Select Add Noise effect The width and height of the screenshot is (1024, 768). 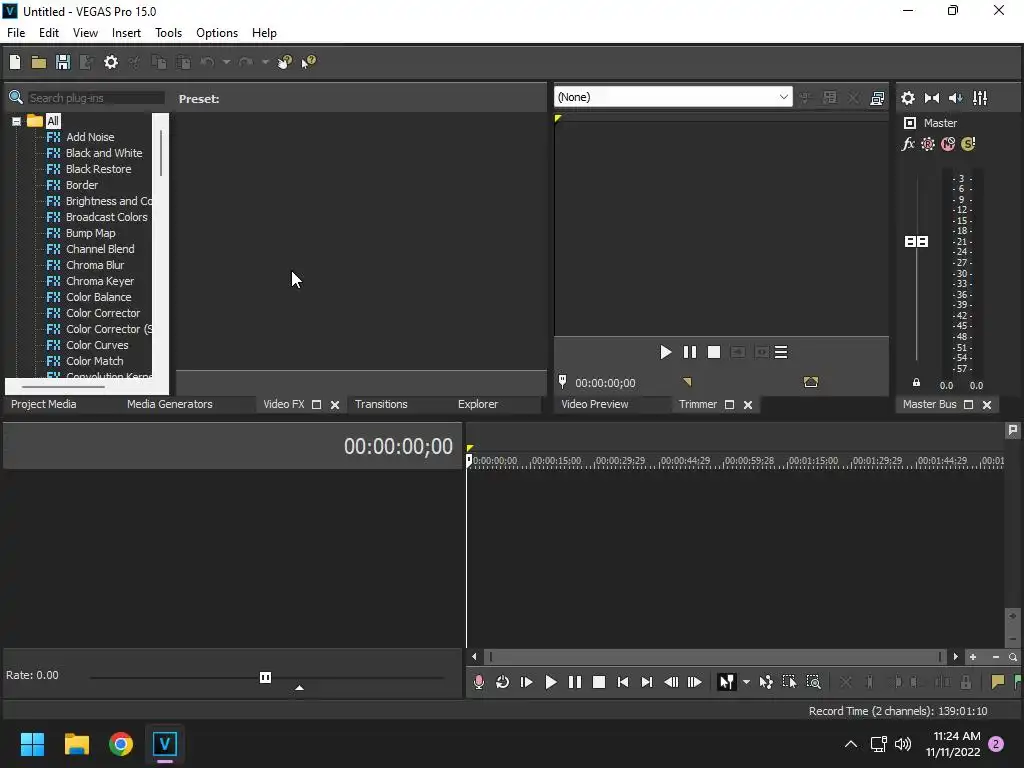click(90, 137)
